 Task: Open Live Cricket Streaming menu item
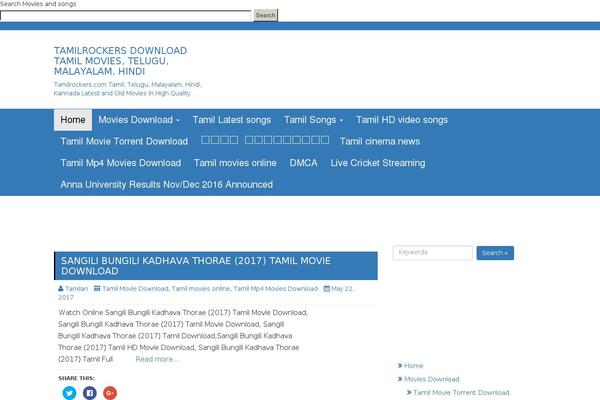click(378, 163)
